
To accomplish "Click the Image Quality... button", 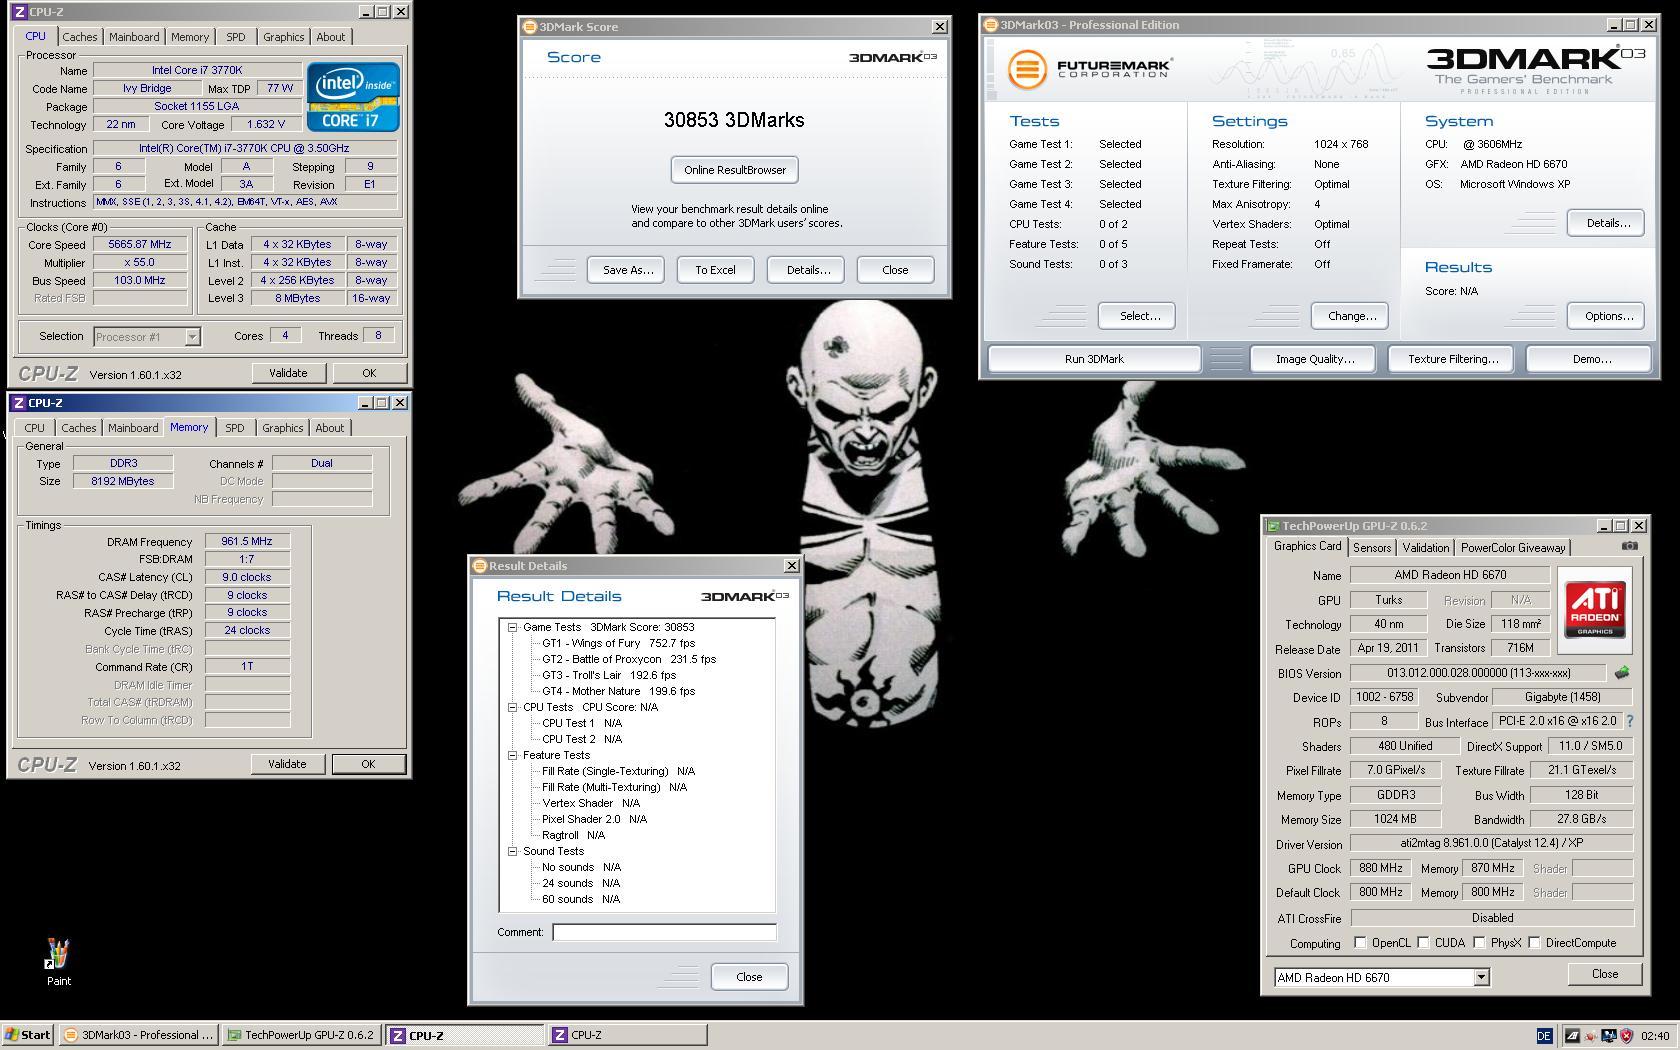I will (1314, 359).
